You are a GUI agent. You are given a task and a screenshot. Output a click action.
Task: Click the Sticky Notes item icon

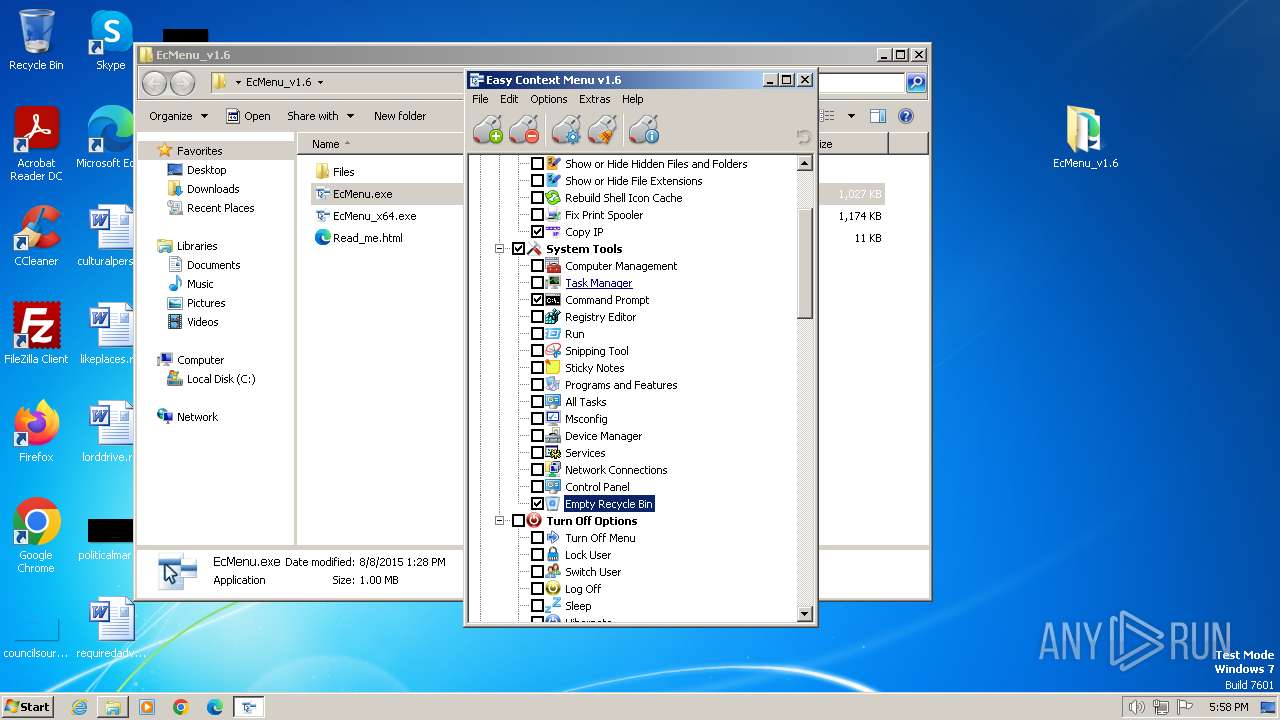tap(553, 368)
